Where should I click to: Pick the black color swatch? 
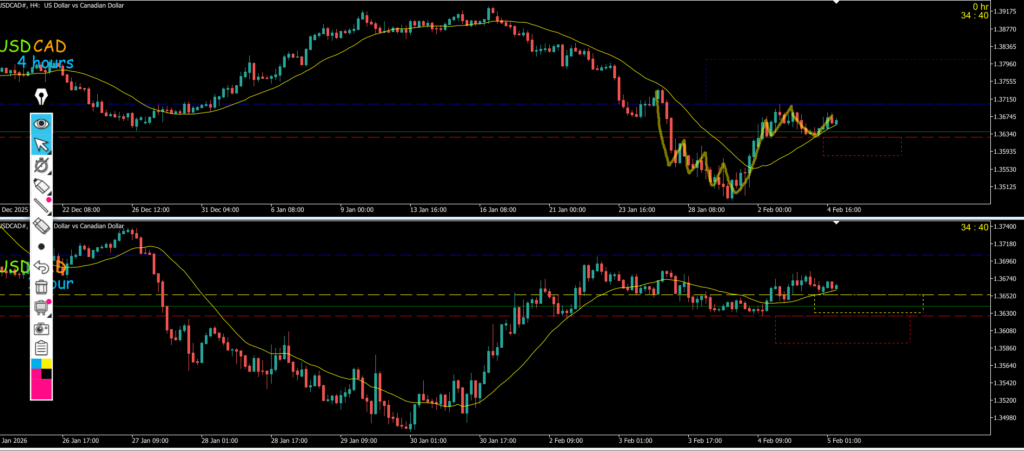tap(47, 374)
